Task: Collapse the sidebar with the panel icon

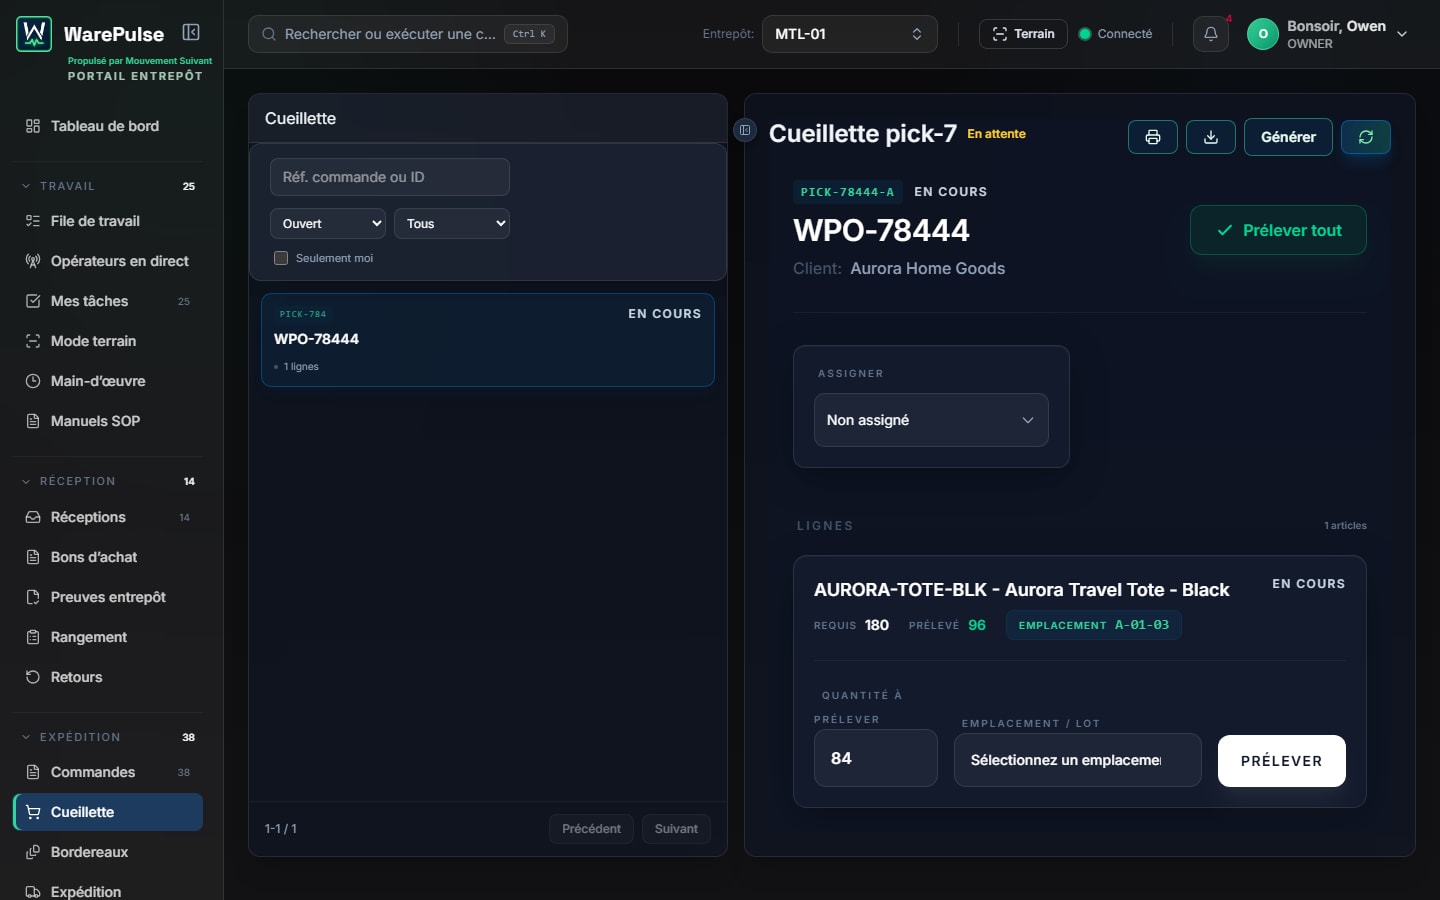Action: point(191,32)
